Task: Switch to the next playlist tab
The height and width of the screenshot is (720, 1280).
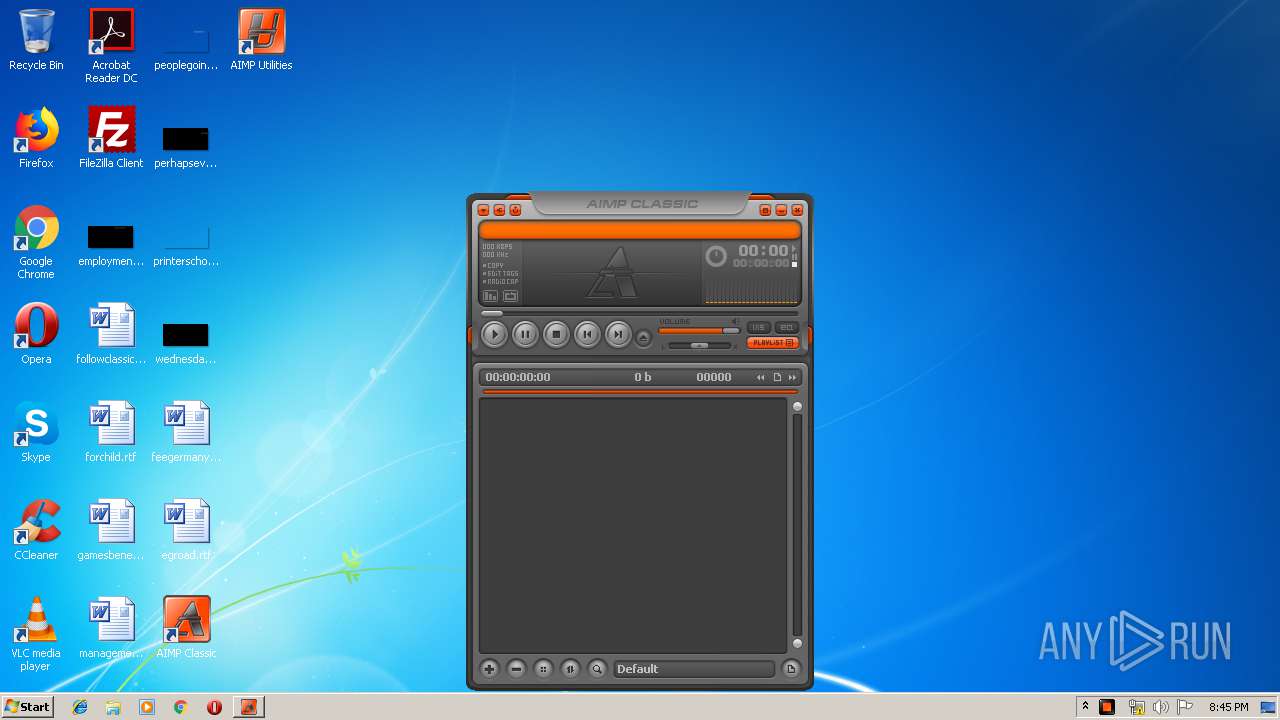Action: 793,377
